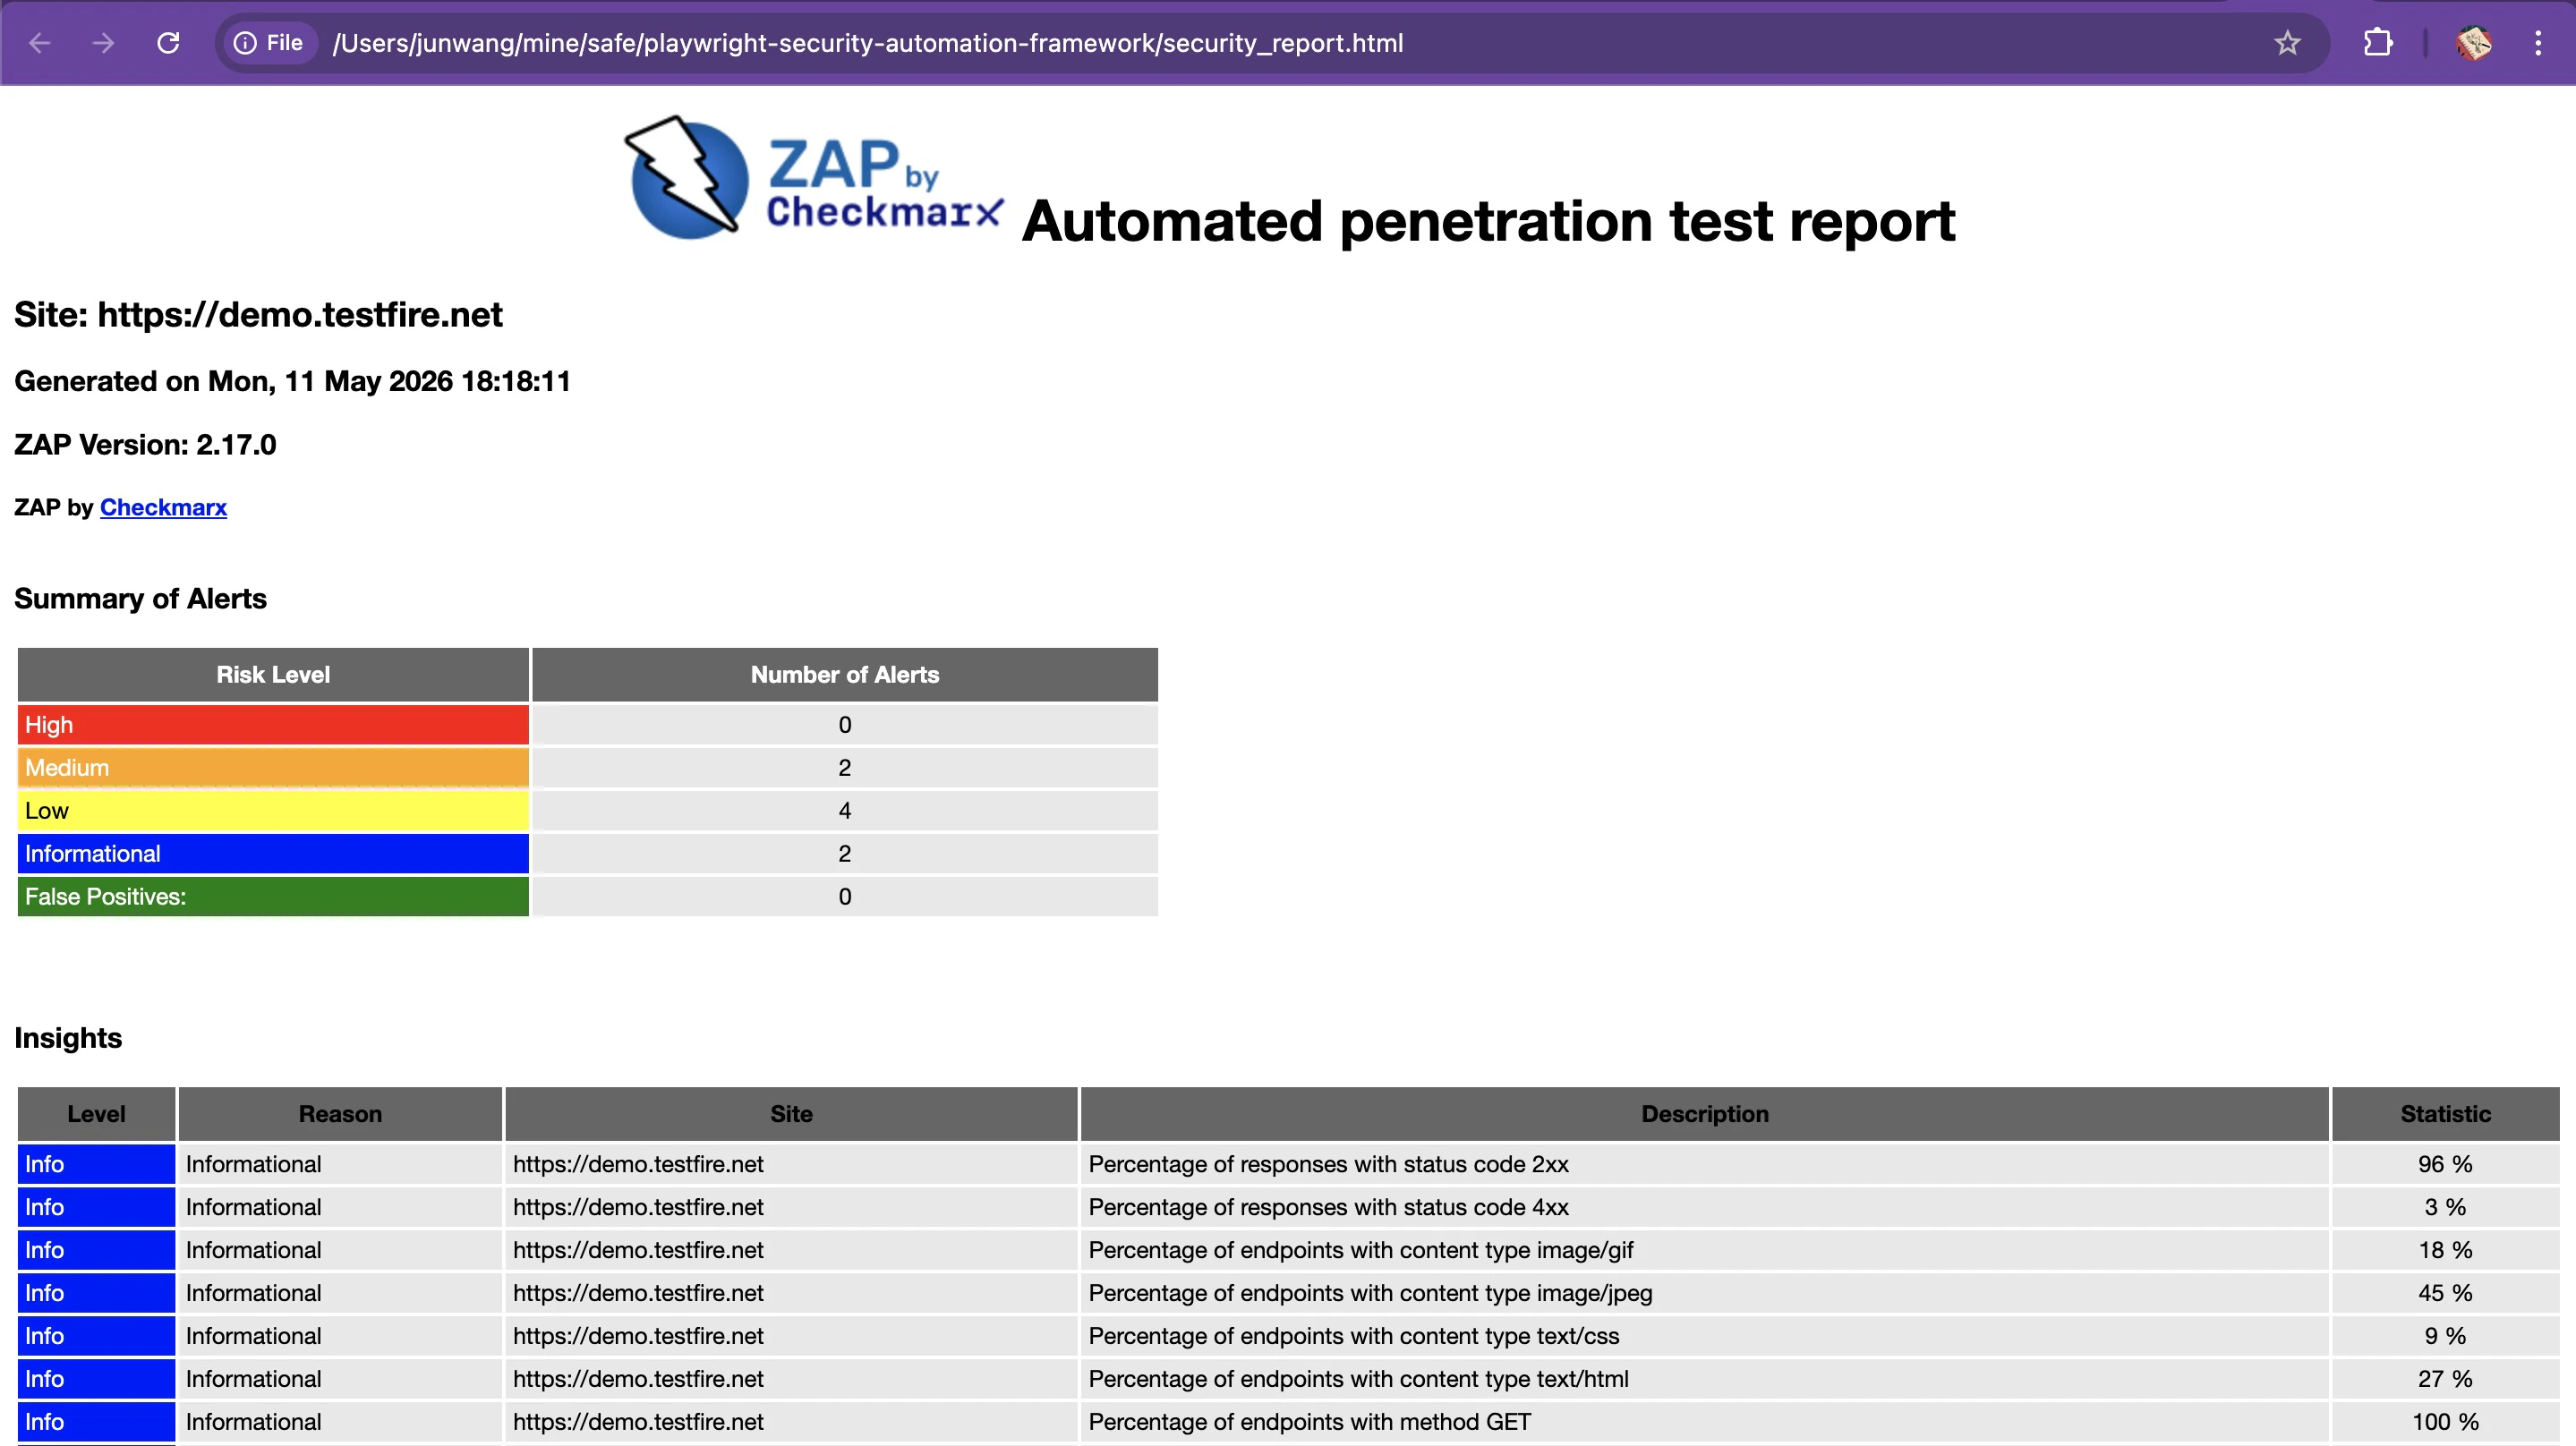Viewport: 2576px width, 1446px height.
Task: Click the Informational risk level cell
Action: (273, 854)
